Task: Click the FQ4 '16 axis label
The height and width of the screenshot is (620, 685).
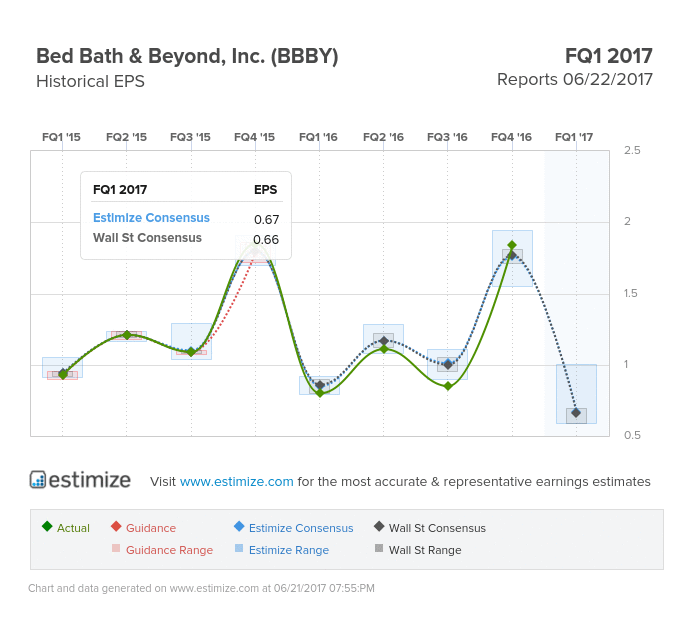Action: click(x=511, y=137)
